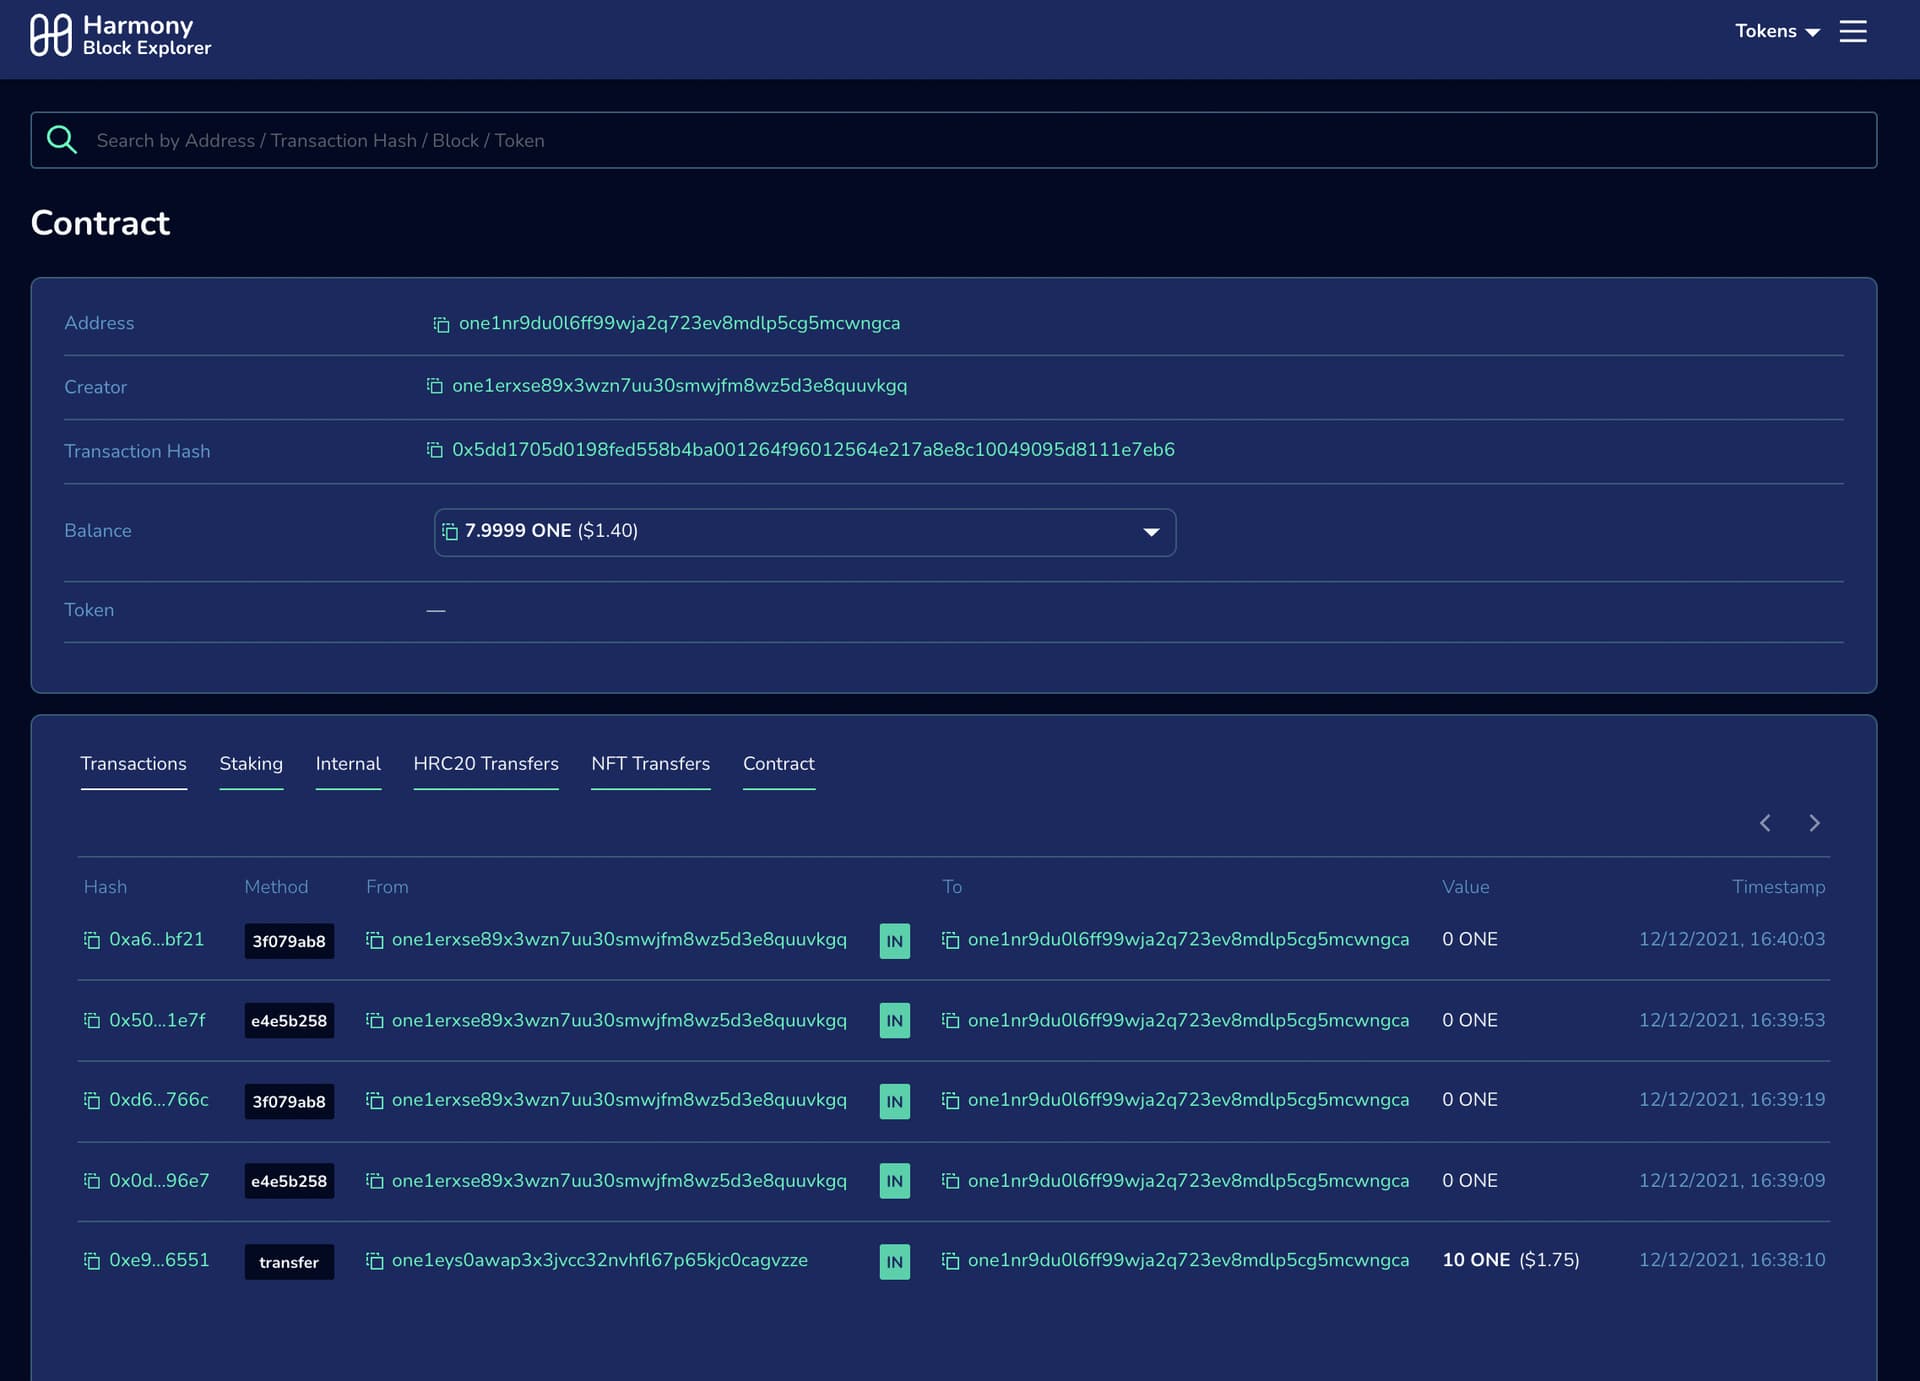The width and height of the screenshot is (1920, 1381).
Task: Copy hash 0x50...1e7f
Action: 92,1021
